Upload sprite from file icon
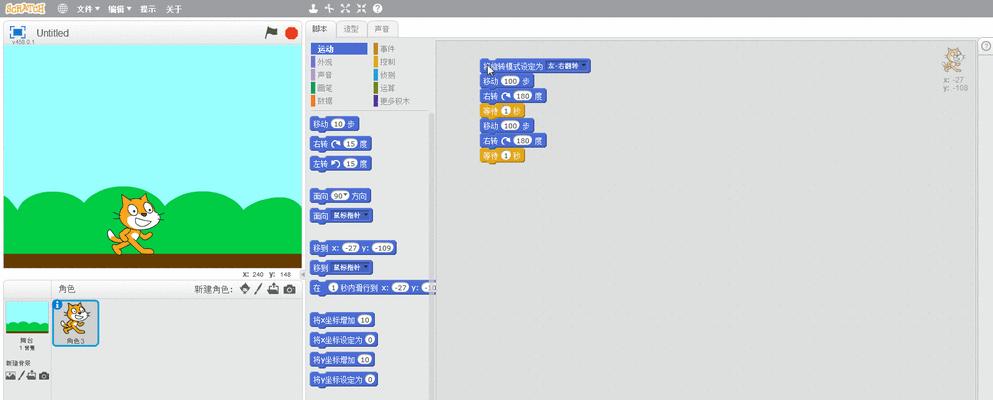 click(273, 289)
